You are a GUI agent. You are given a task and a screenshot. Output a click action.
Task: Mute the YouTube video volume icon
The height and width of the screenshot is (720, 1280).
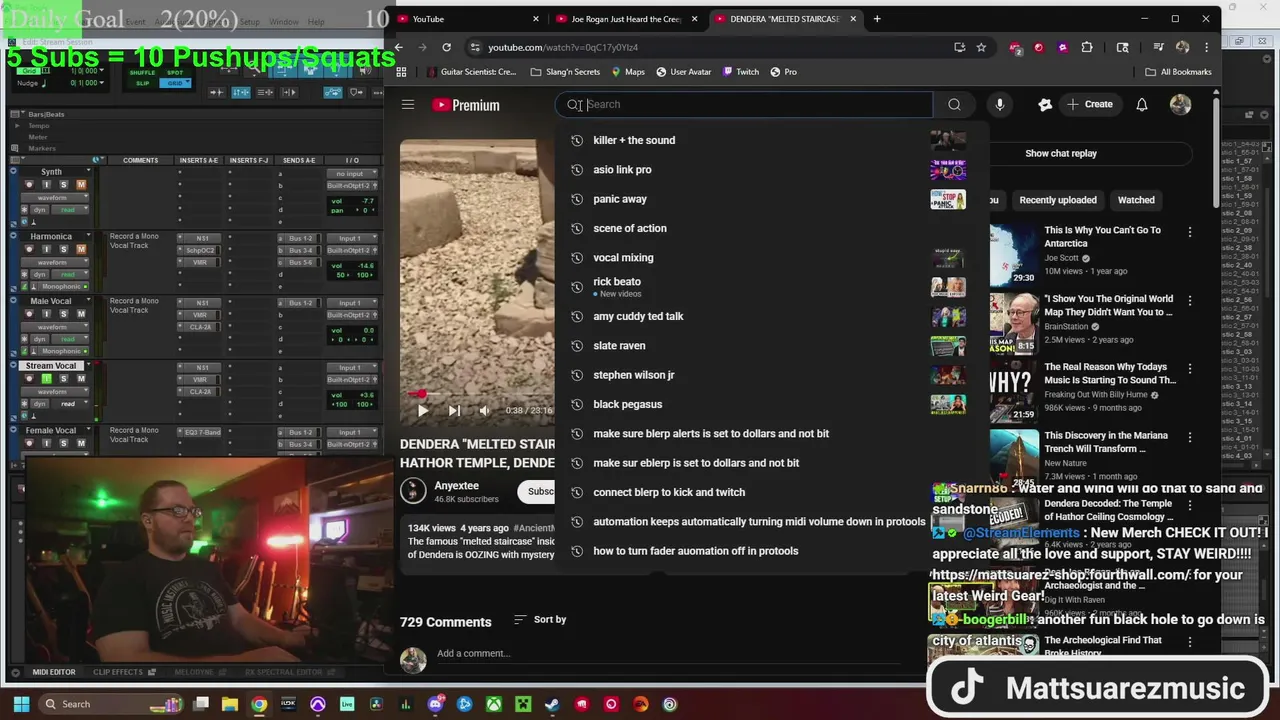point(484,410)
